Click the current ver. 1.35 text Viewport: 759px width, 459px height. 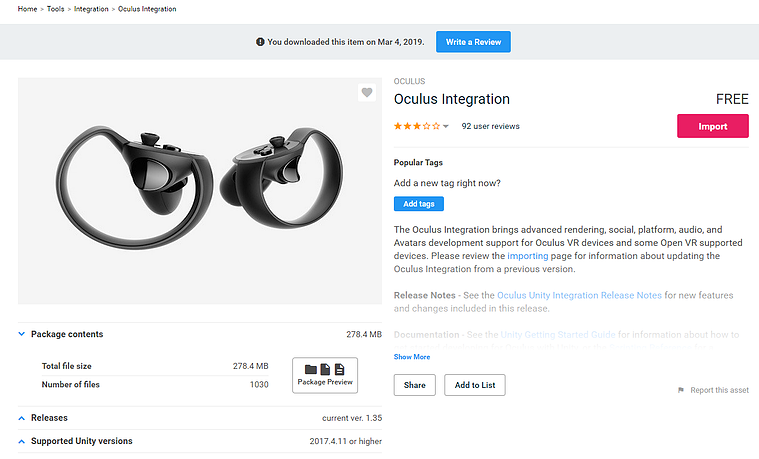point(352,418)
